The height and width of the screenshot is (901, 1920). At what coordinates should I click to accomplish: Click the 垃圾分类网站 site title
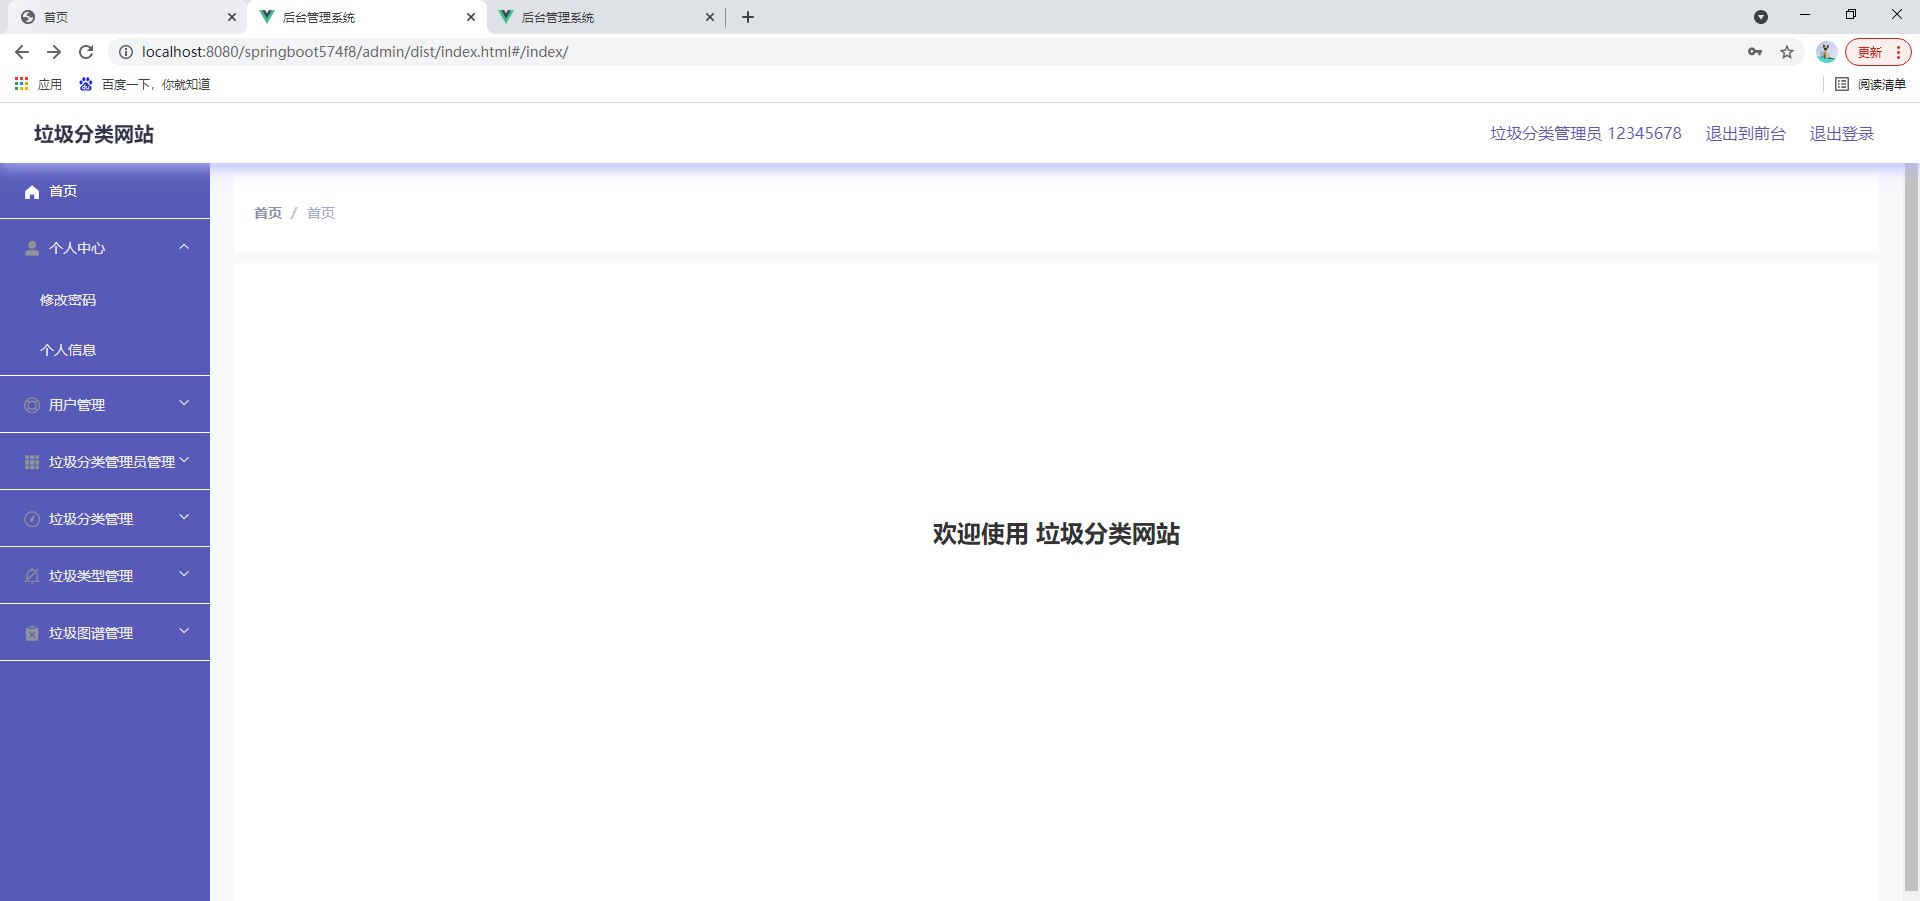click(94, 134)
